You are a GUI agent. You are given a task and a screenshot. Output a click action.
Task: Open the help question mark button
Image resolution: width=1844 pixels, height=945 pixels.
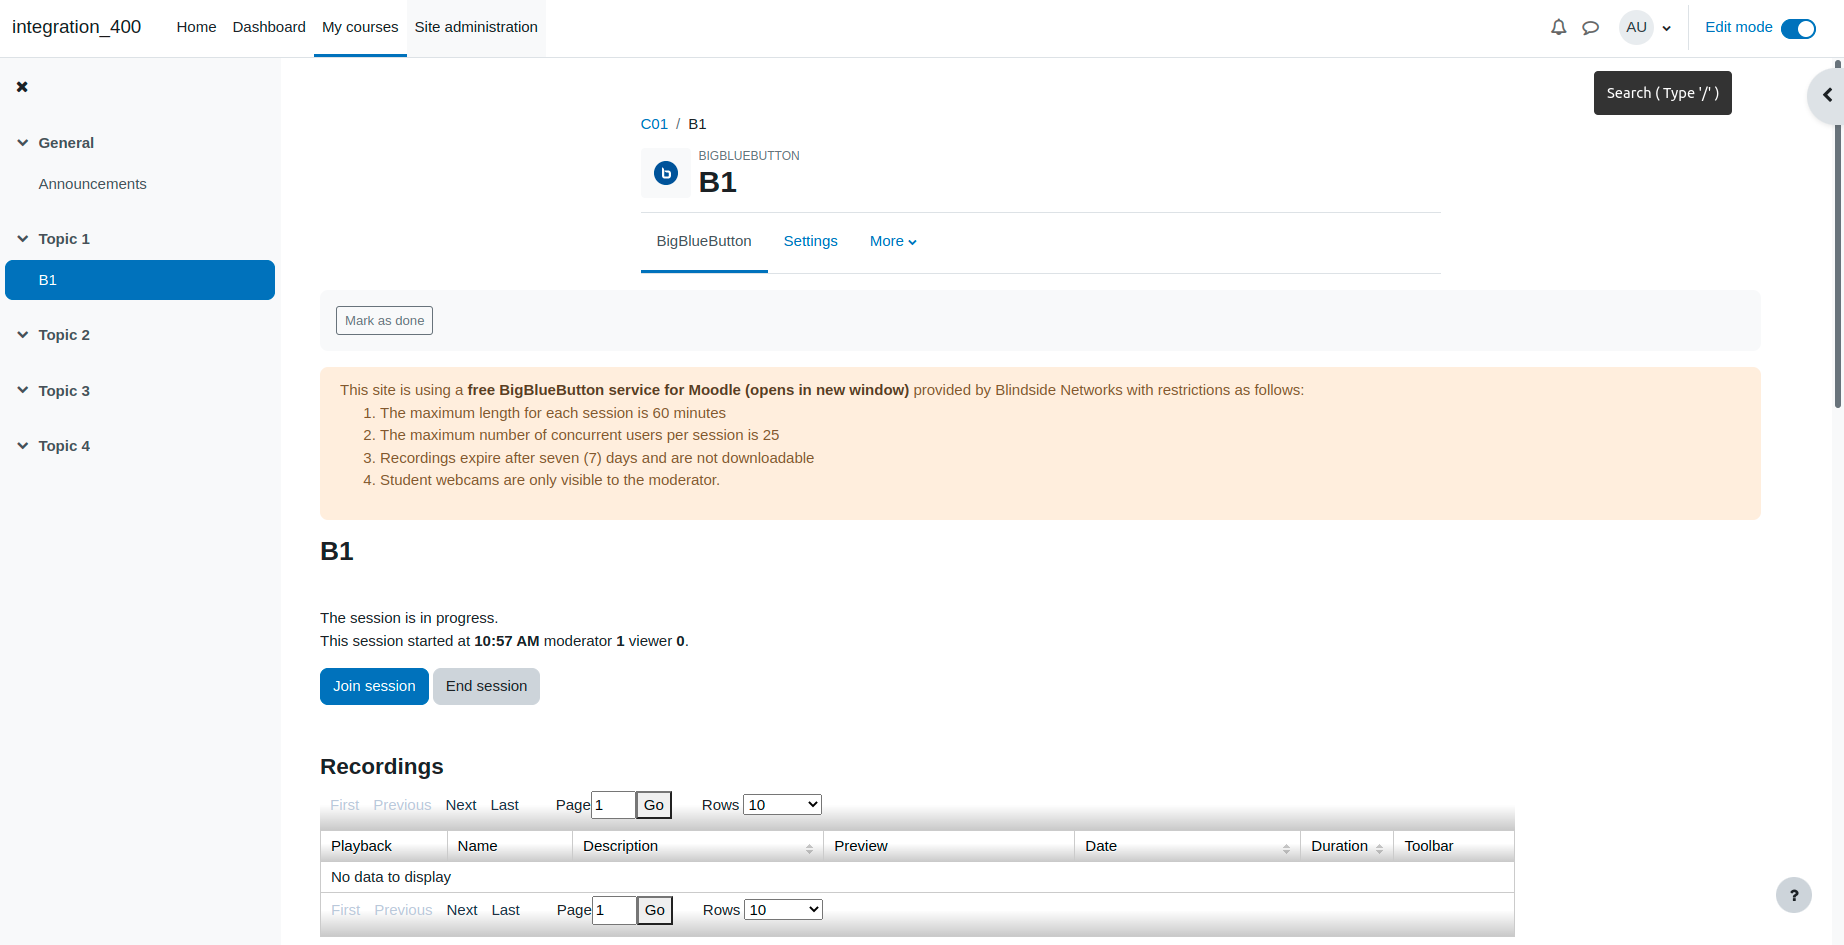pyautogui.click(x=1794, y=895)
